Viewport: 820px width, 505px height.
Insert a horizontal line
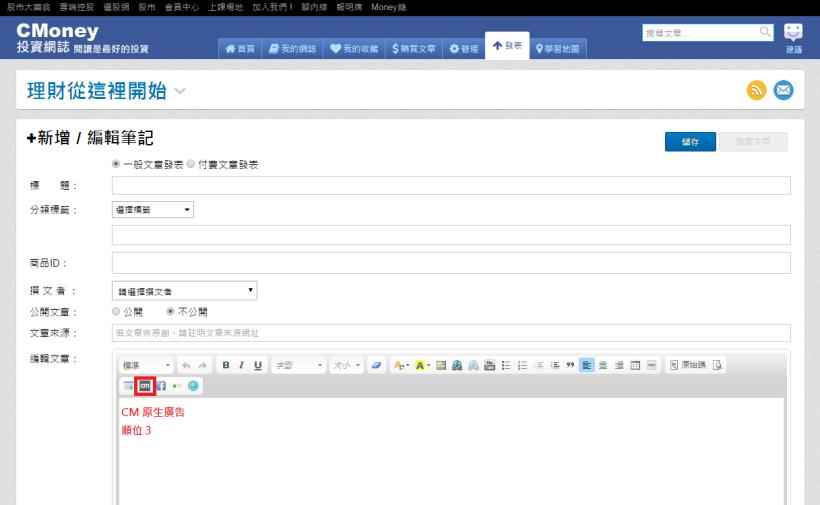pyautogui.click(x=651, y=365)
